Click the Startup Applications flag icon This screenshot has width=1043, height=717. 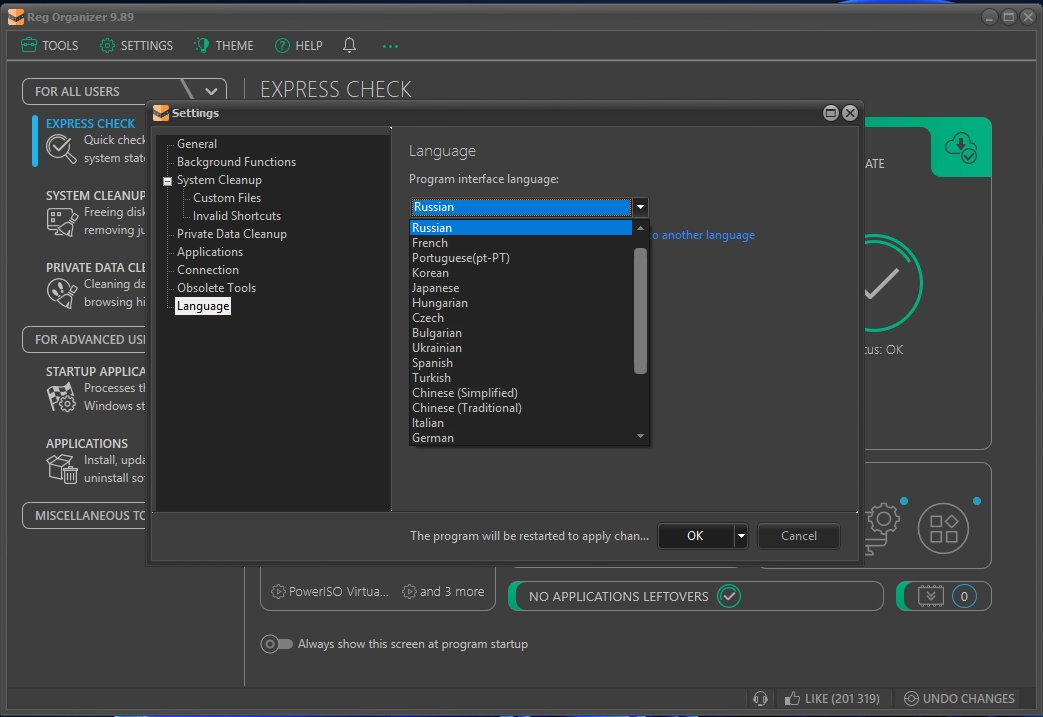(x=61, y=397)
